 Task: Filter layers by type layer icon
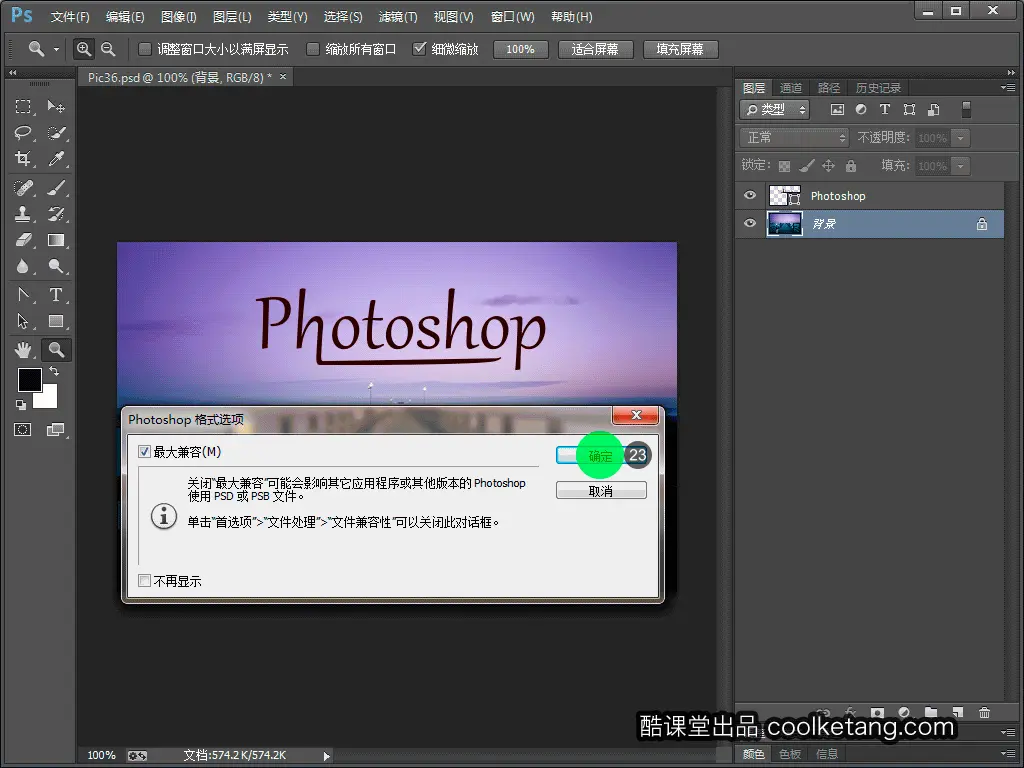(x=885, y=110)
